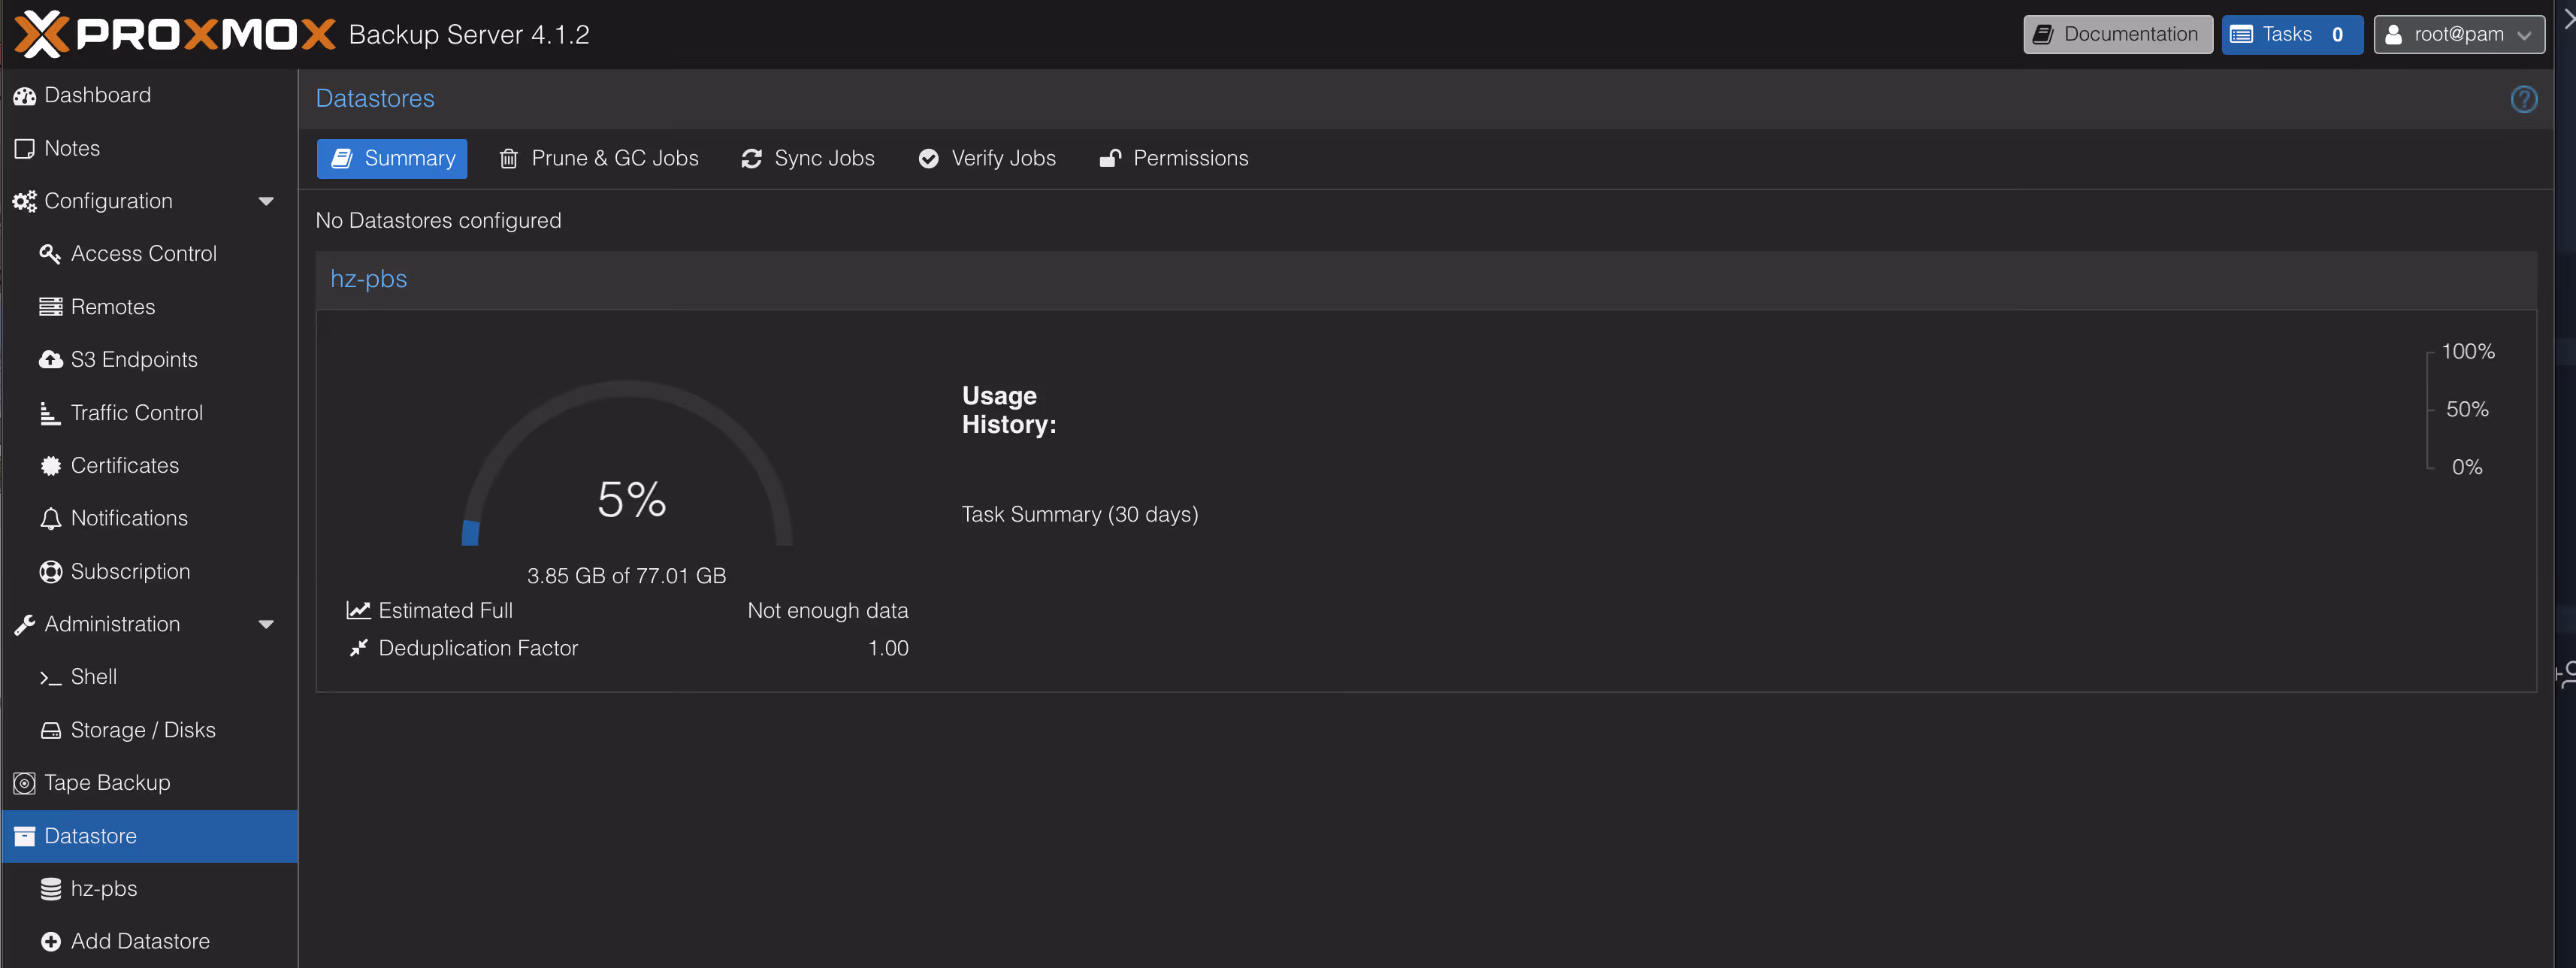Collapse the Configuration section arrow
The image size is (2576, 968).
(x=266, y=201)
